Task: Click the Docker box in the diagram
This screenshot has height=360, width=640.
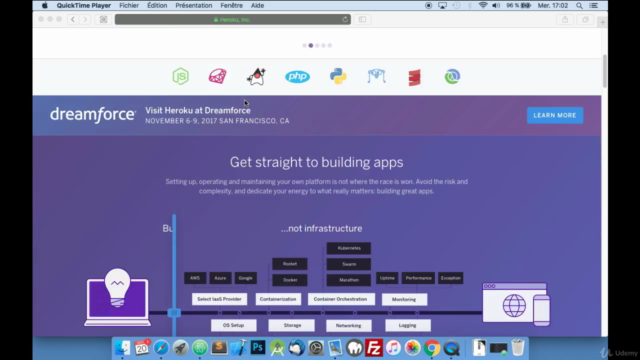Action: pyautogui.click(x=290, y=280)
